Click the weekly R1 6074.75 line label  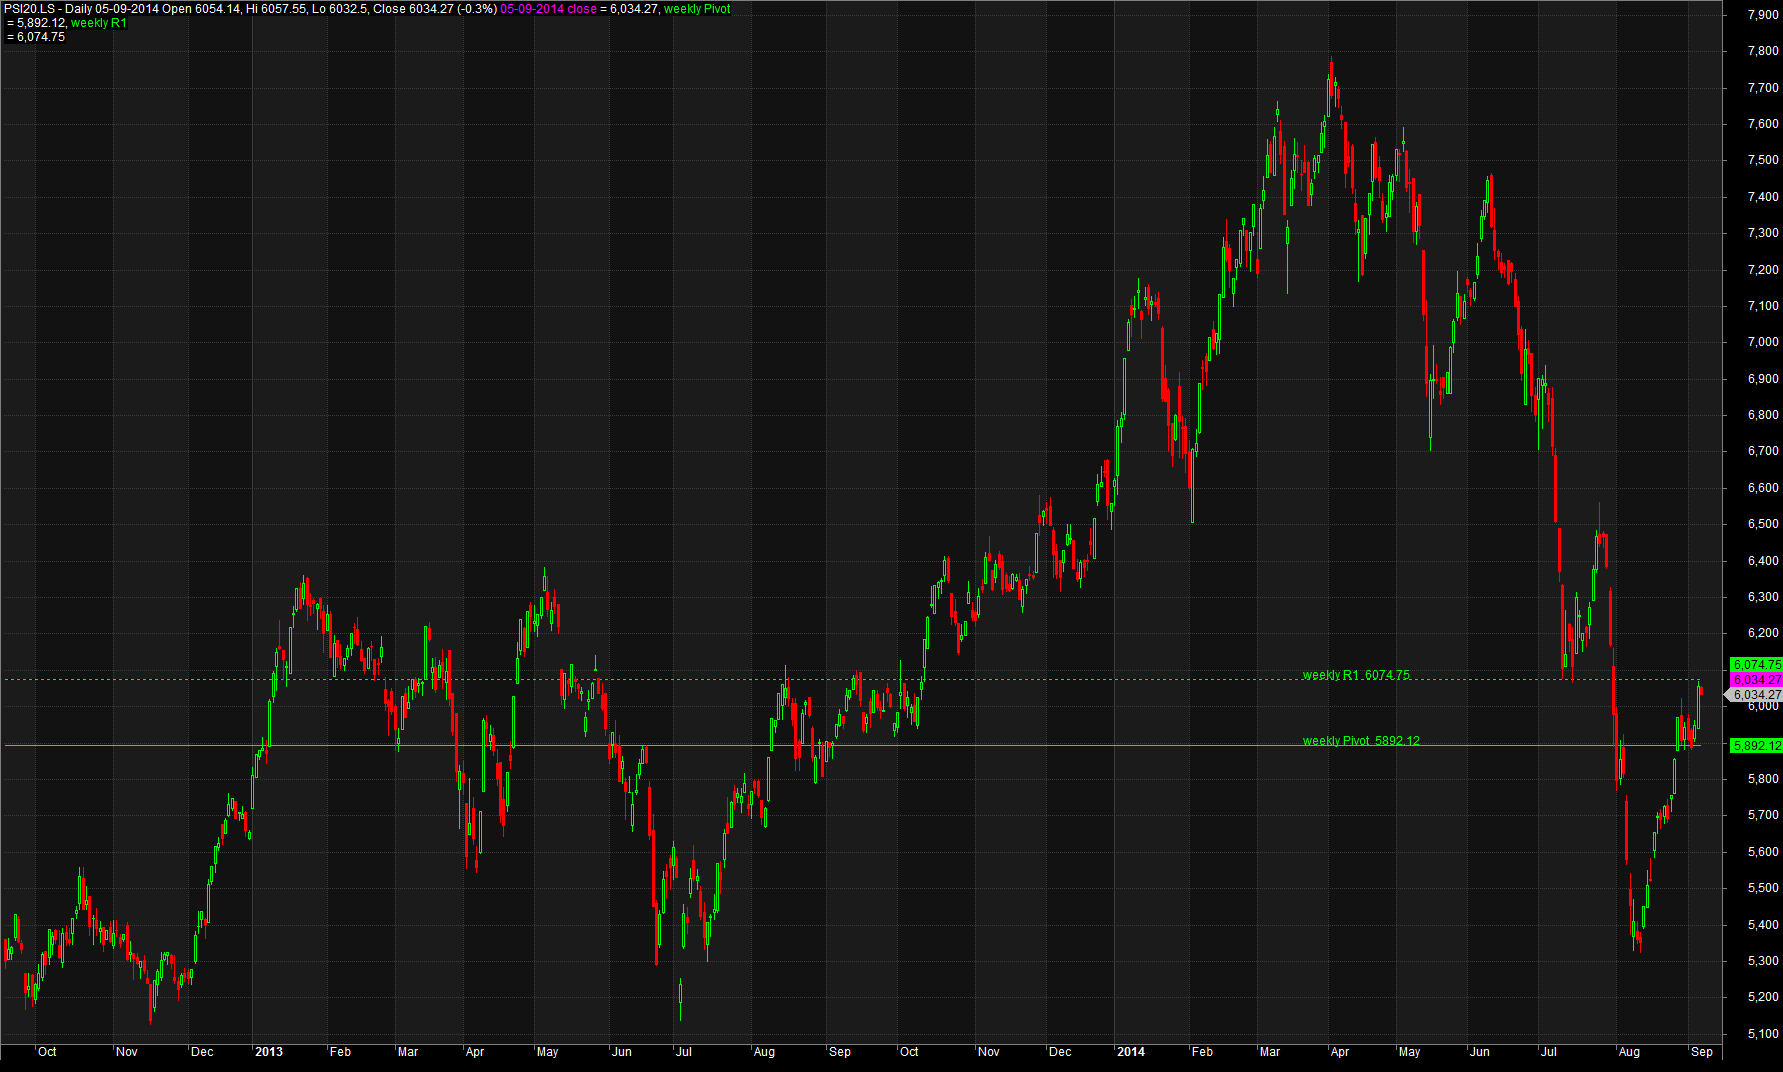coord(1356,675)
